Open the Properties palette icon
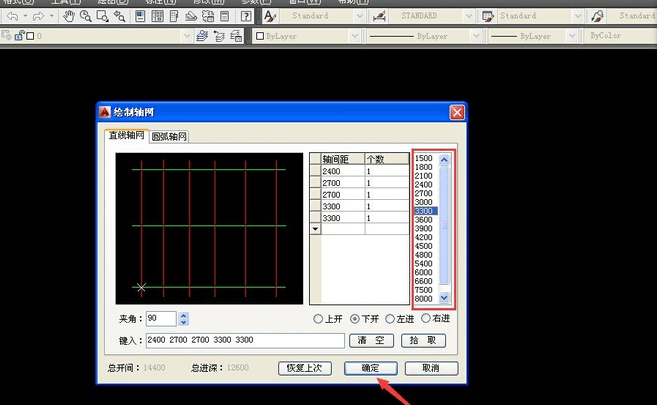The height and width of the screenshot is (405, 657). pos(141,17)
